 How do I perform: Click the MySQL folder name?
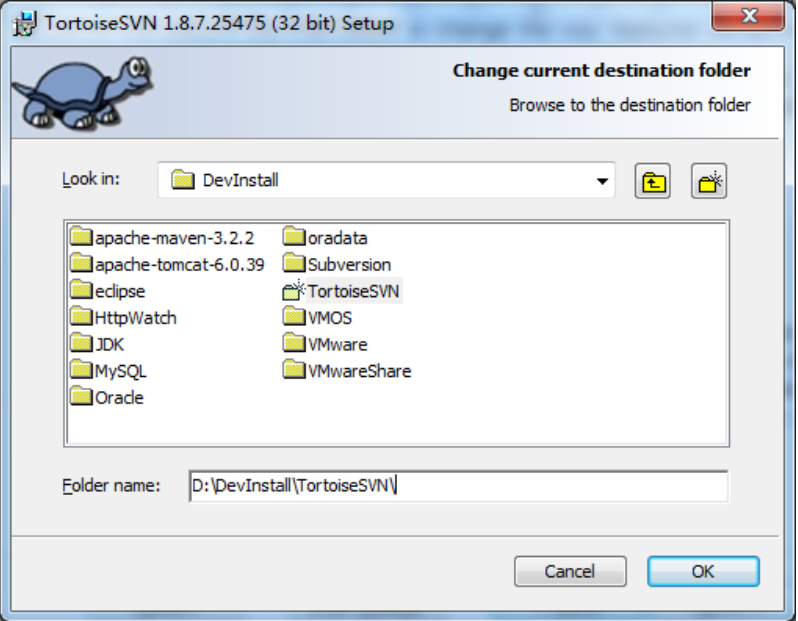click(121, 371)
